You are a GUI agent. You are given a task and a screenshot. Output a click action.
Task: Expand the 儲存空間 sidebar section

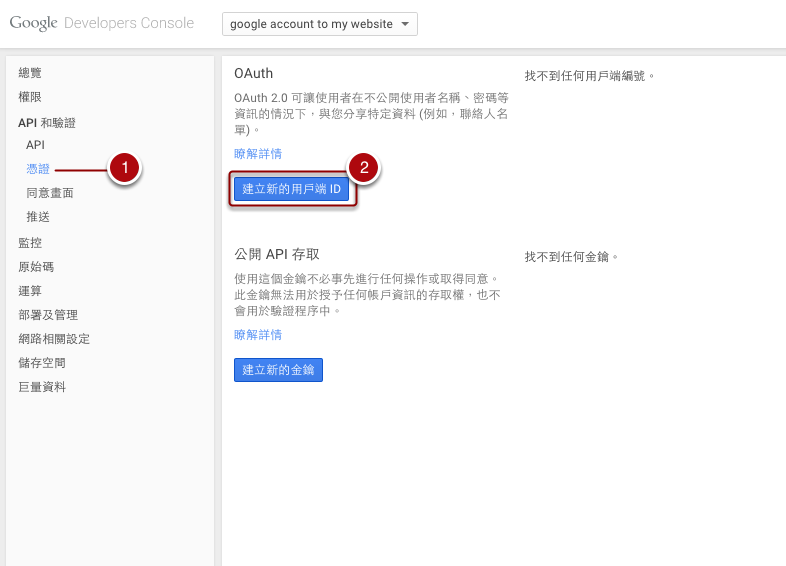click(x=42, y=363)
